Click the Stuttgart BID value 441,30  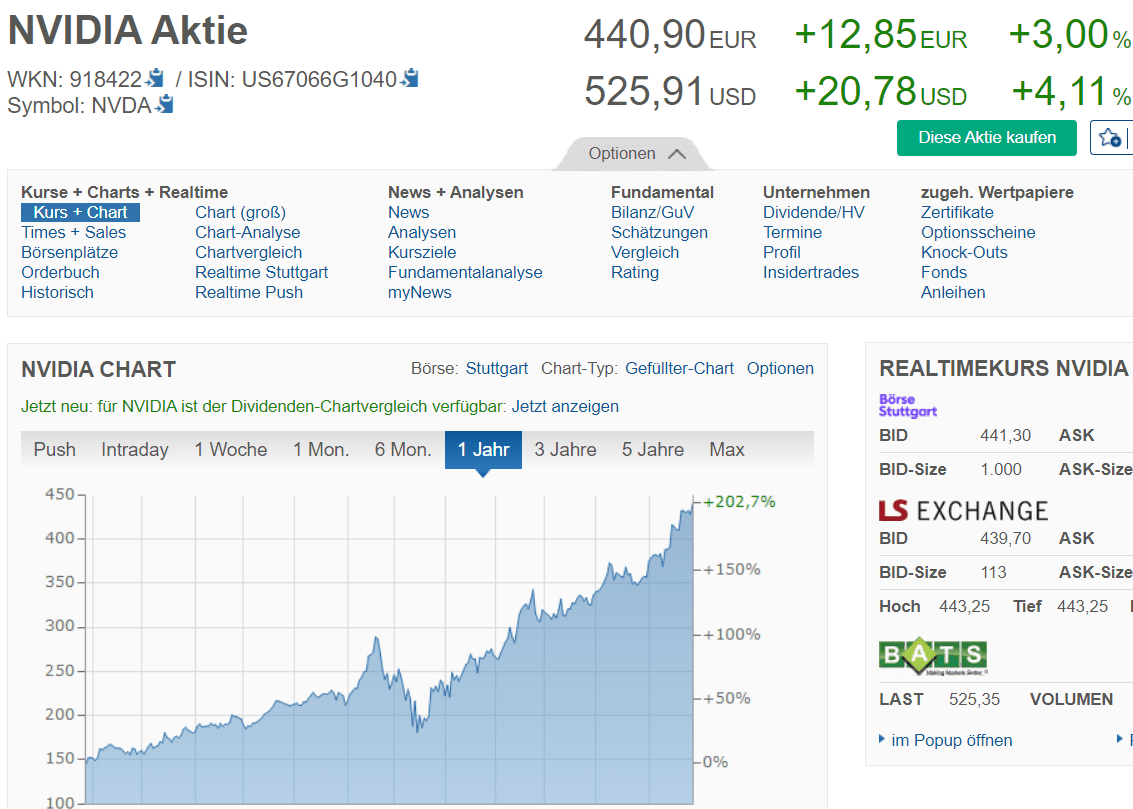(x=1005, y=436)
